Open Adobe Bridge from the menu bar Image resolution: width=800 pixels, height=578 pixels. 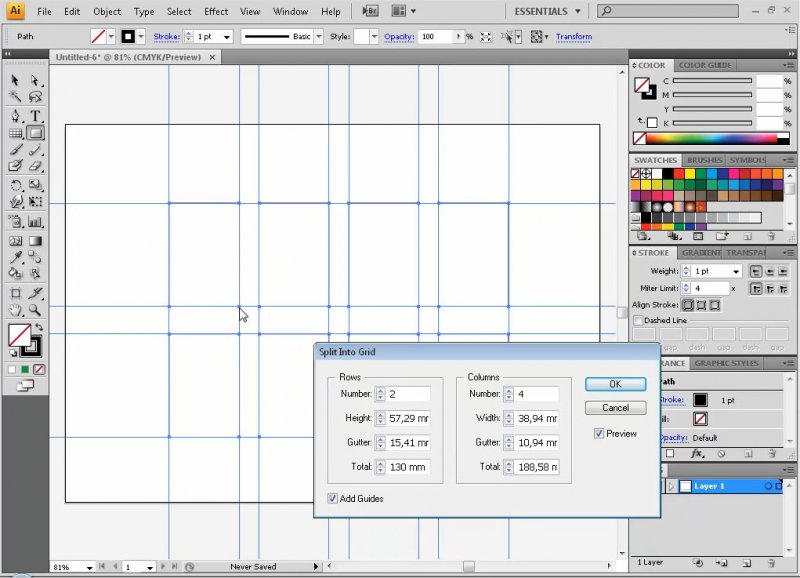370,11
